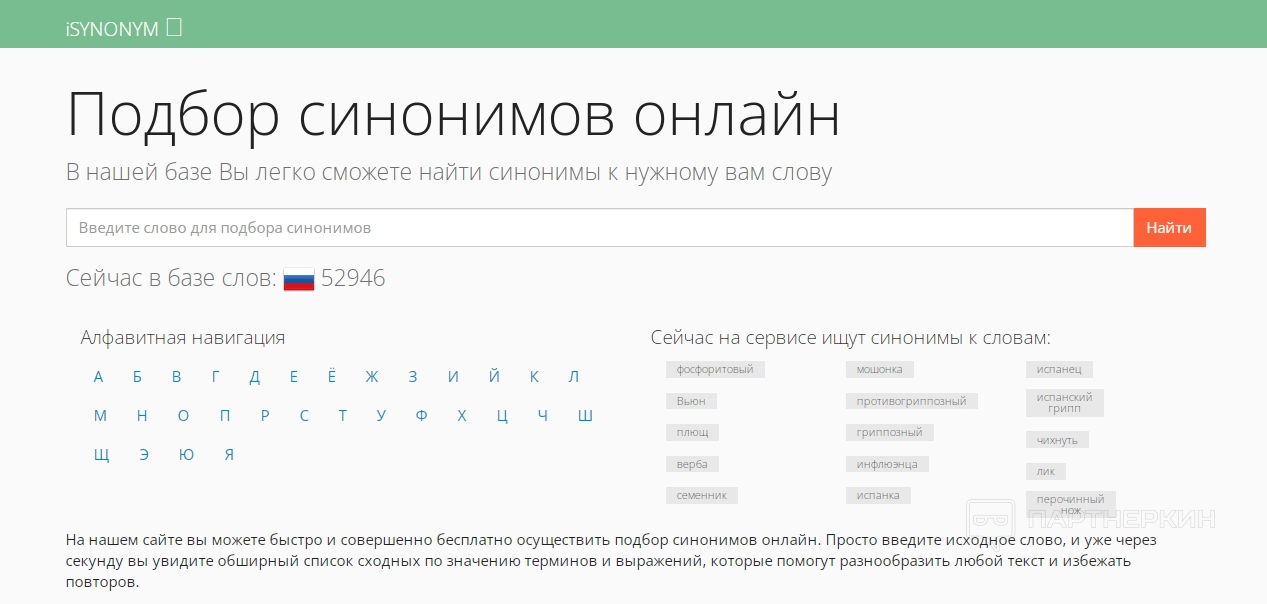1267x604 pixels.
Task: Click the Russian flag icon
Action: click(x=299, y=279)
